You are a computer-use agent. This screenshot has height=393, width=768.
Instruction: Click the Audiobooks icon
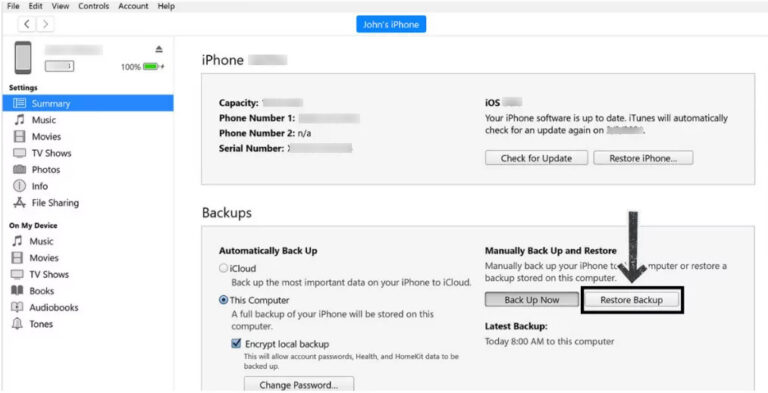17,307
